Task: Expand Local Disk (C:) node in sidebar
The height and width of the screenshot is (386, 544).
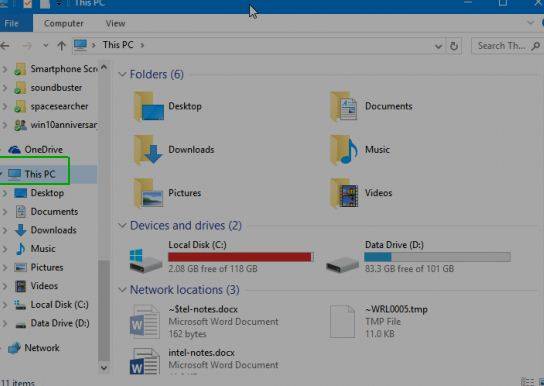Action: pos(5,304)
